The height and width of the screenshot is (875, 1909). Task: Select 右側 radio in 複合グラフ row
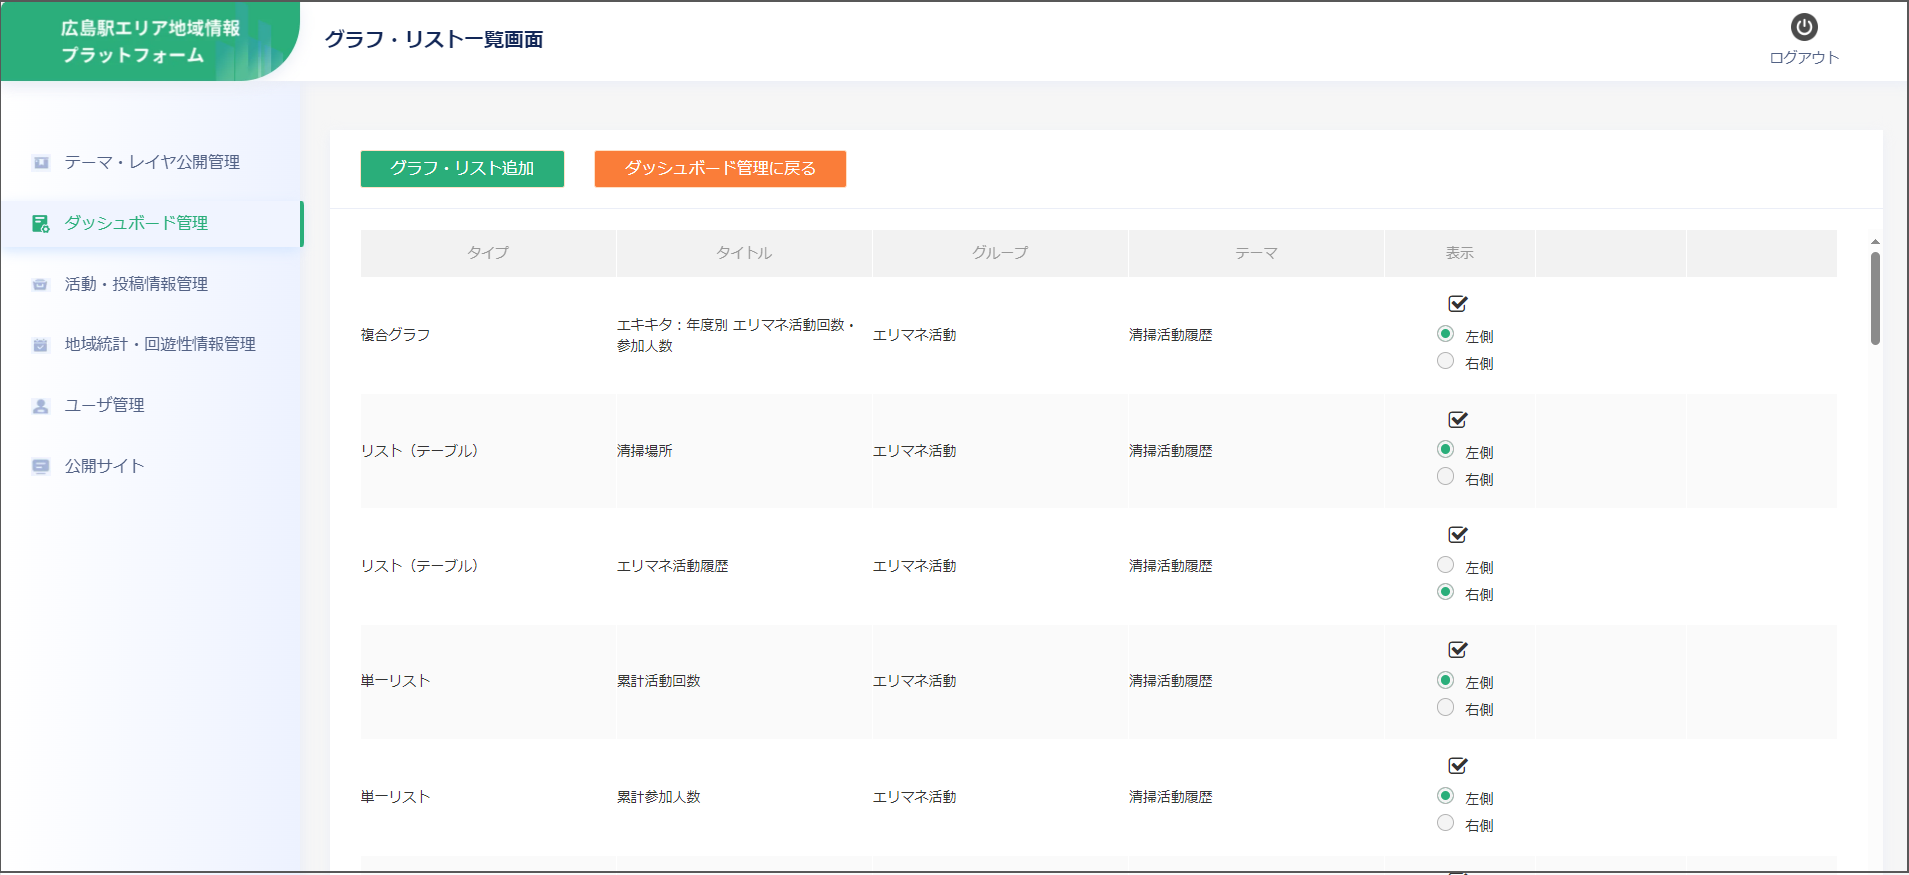(x=1445, y=361)
